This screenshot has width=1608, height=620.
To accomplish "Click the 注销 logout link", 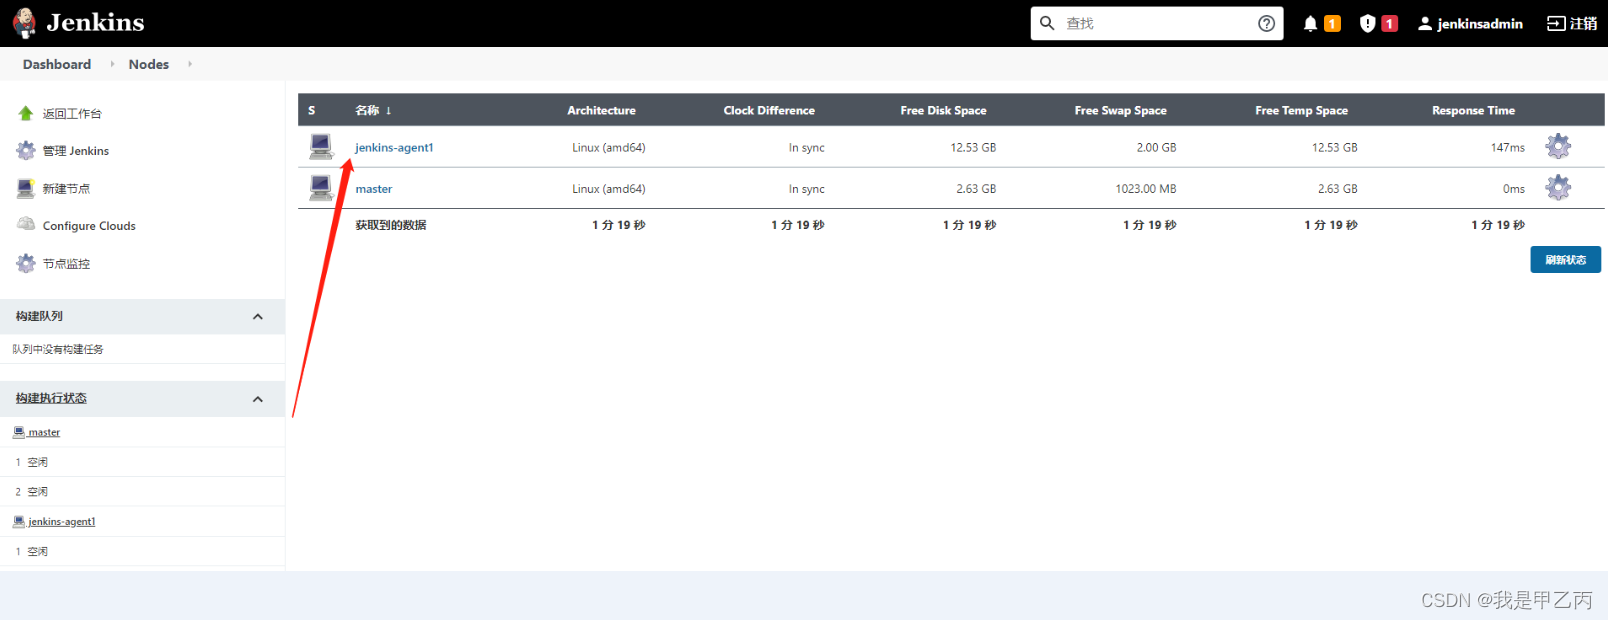I will tap(1572, 23).
